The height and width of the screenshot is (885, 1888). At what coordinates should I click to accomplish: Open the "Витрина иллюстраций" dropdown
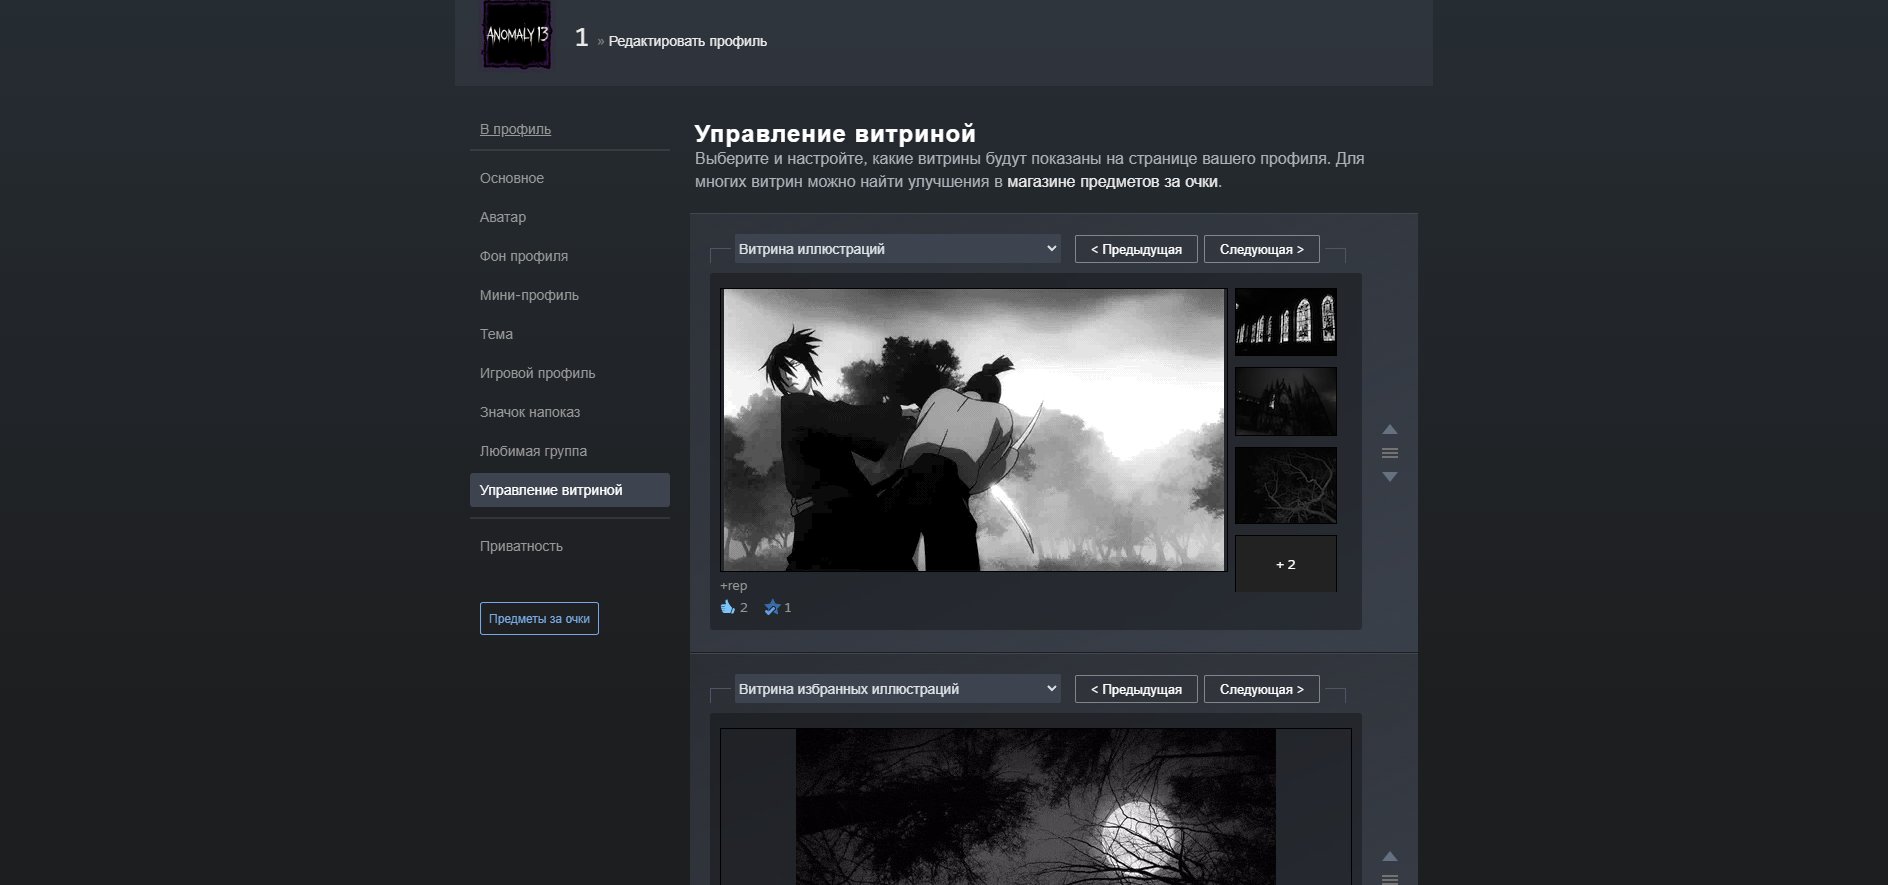coord(897,249)
